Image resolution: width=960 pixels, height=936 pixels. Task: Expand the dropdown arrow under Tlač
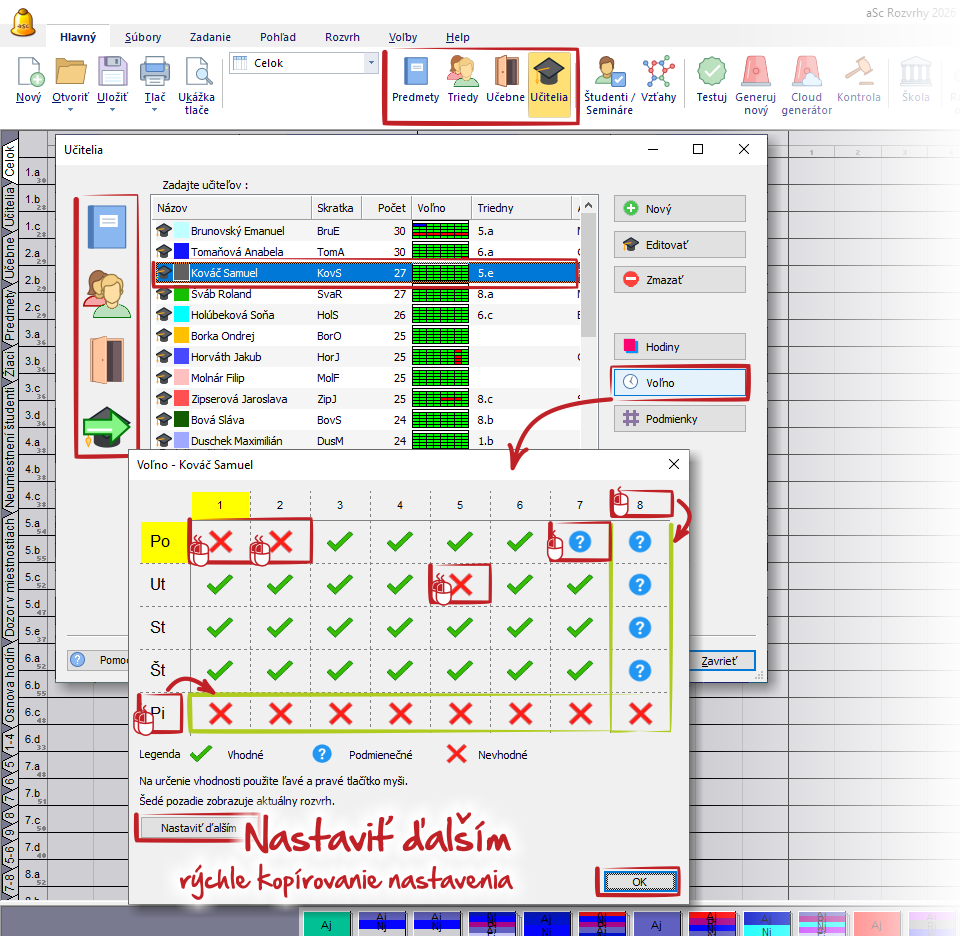pyautogui.click(x=154, y=110)
